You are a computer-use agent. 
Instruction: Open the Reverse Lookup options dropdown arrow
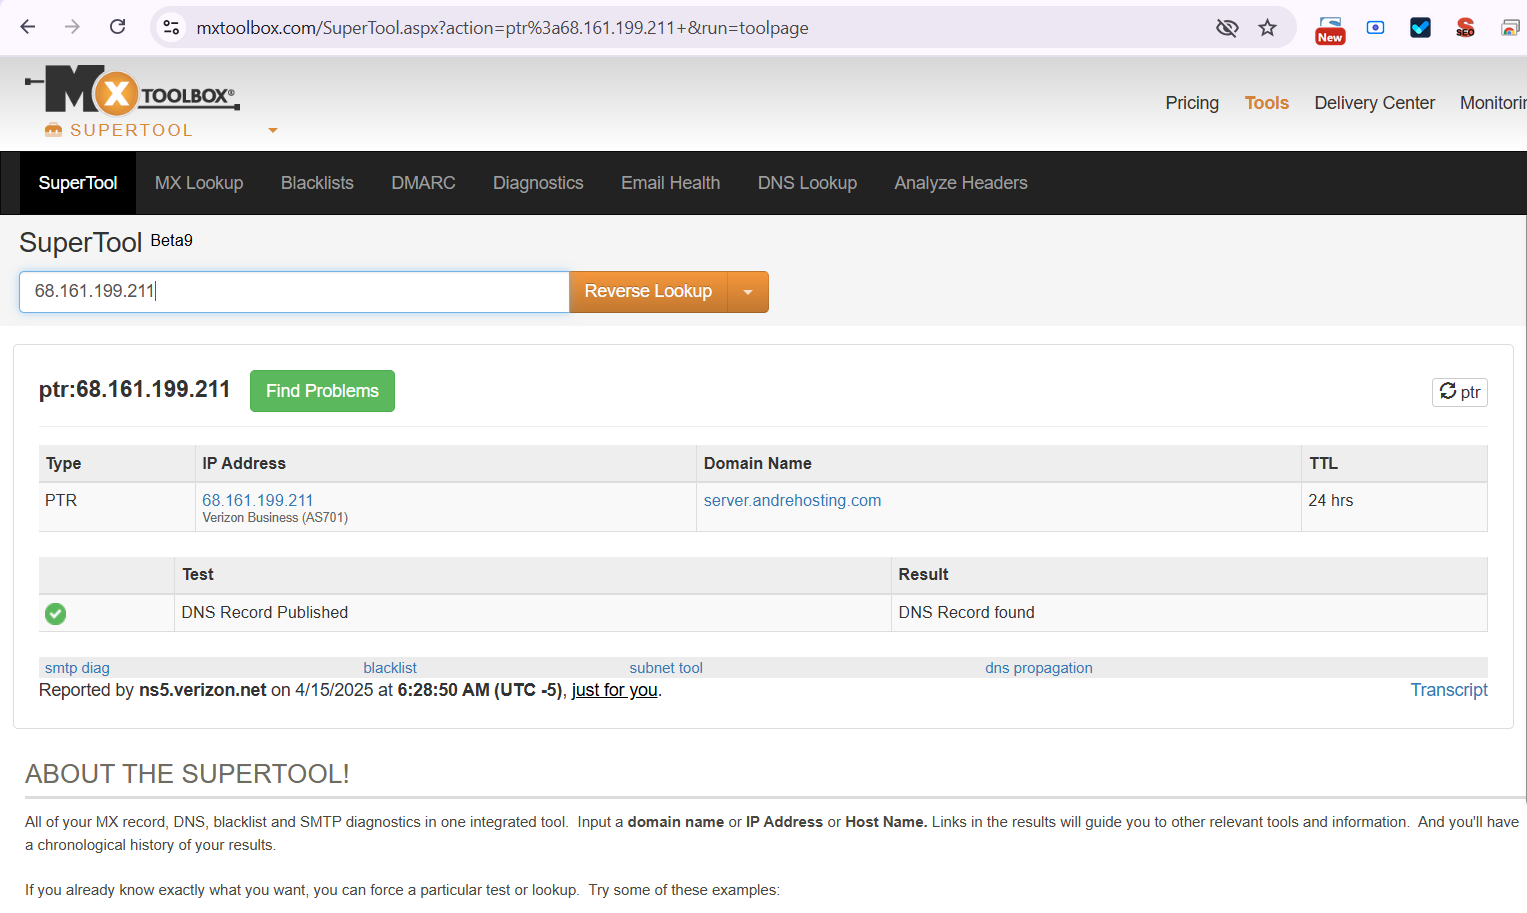[748, 292]
